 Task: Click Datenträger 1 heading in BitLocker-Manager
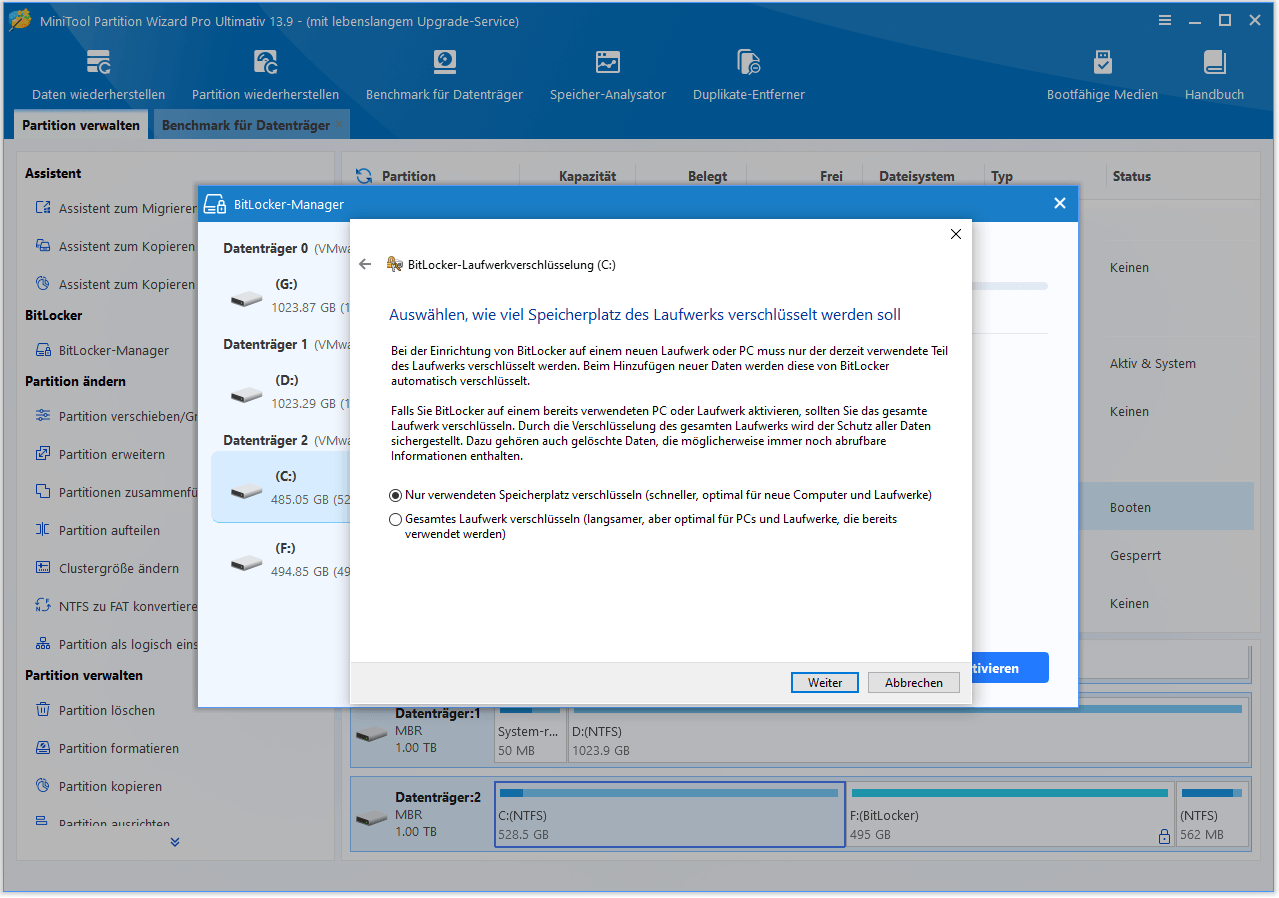point(265,344)
